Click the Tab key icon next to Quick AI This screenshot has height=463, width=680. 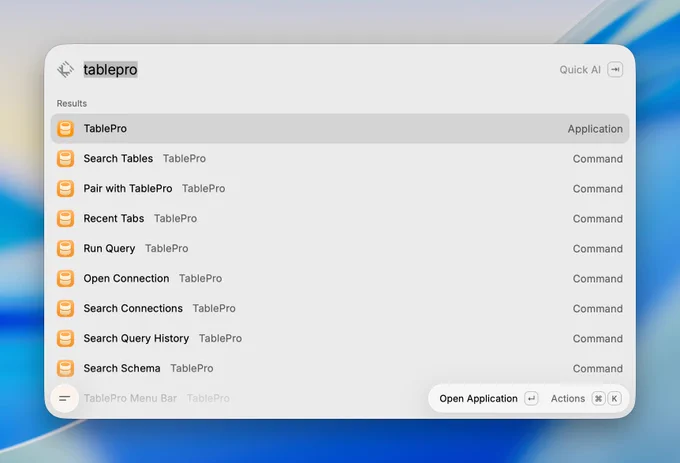(615, 69)
